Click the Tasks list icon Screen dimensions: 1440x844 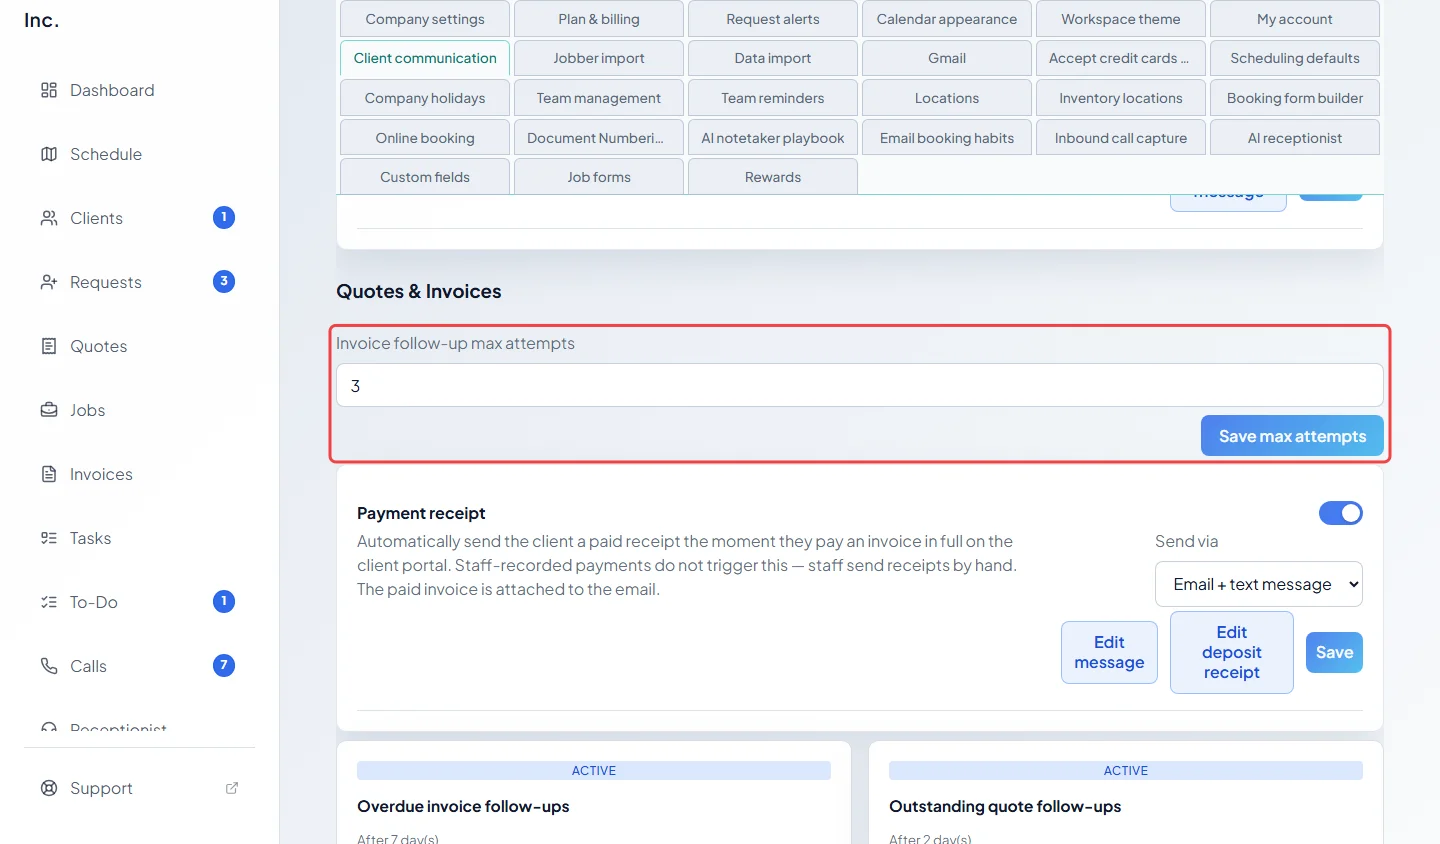click(x=49, y=538)
